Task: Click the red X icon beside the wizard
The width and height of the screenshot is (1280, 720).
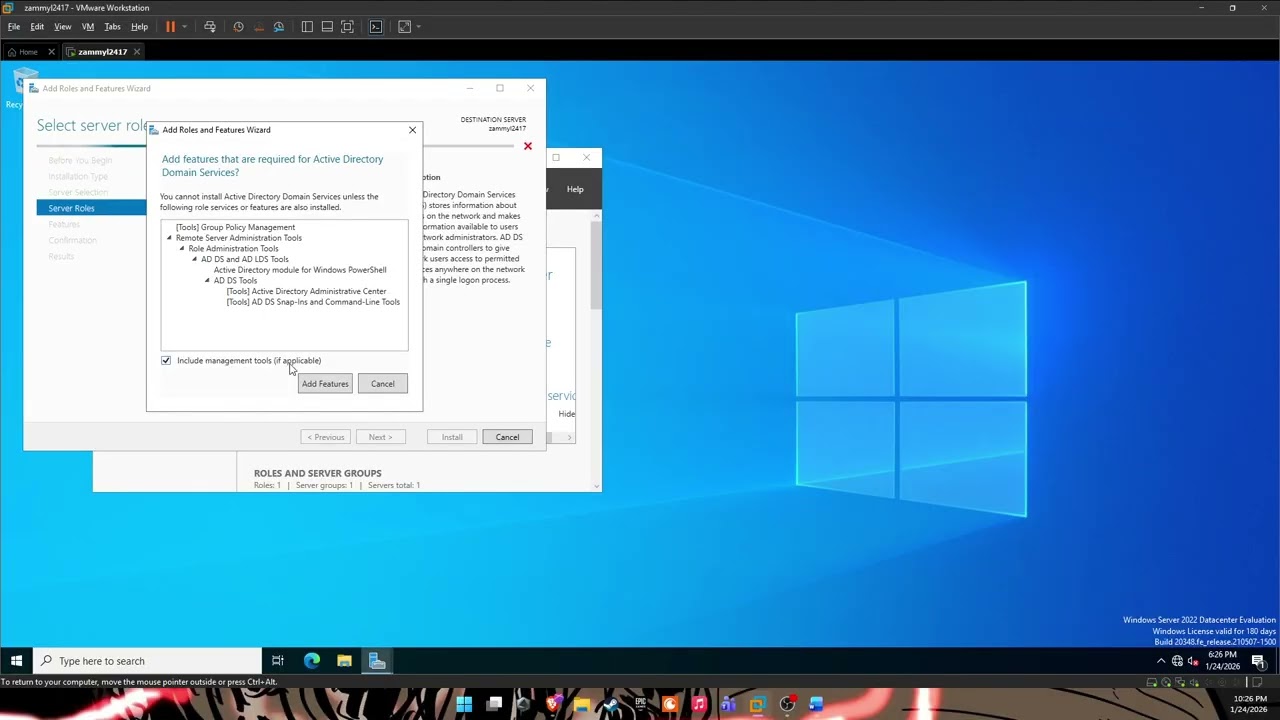Action: pos(528,147)
